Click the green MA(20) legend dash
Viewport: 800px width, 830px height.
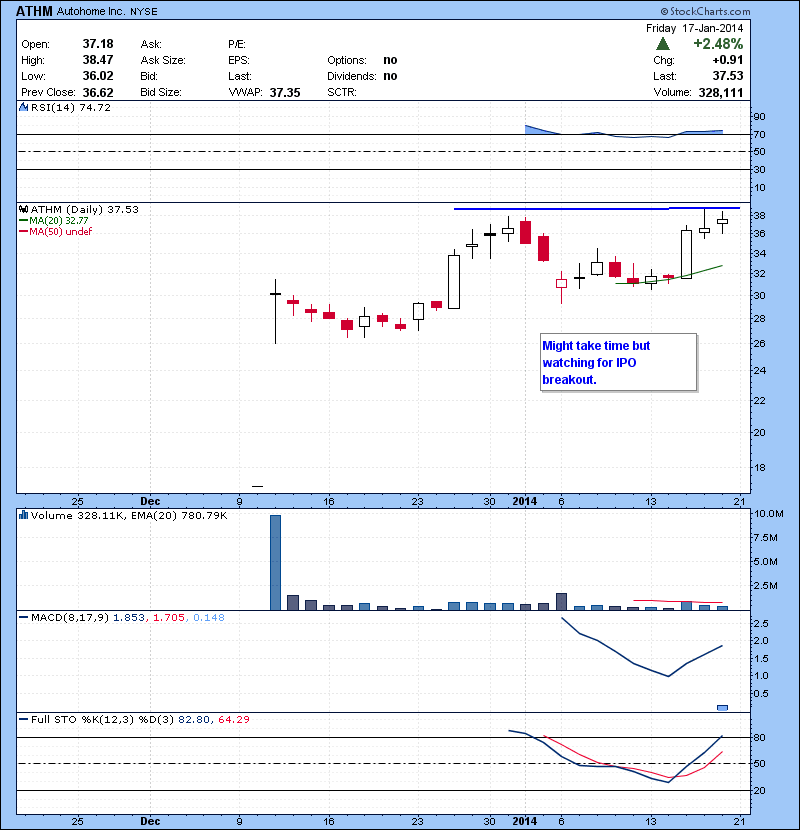(x=23, y=221)
